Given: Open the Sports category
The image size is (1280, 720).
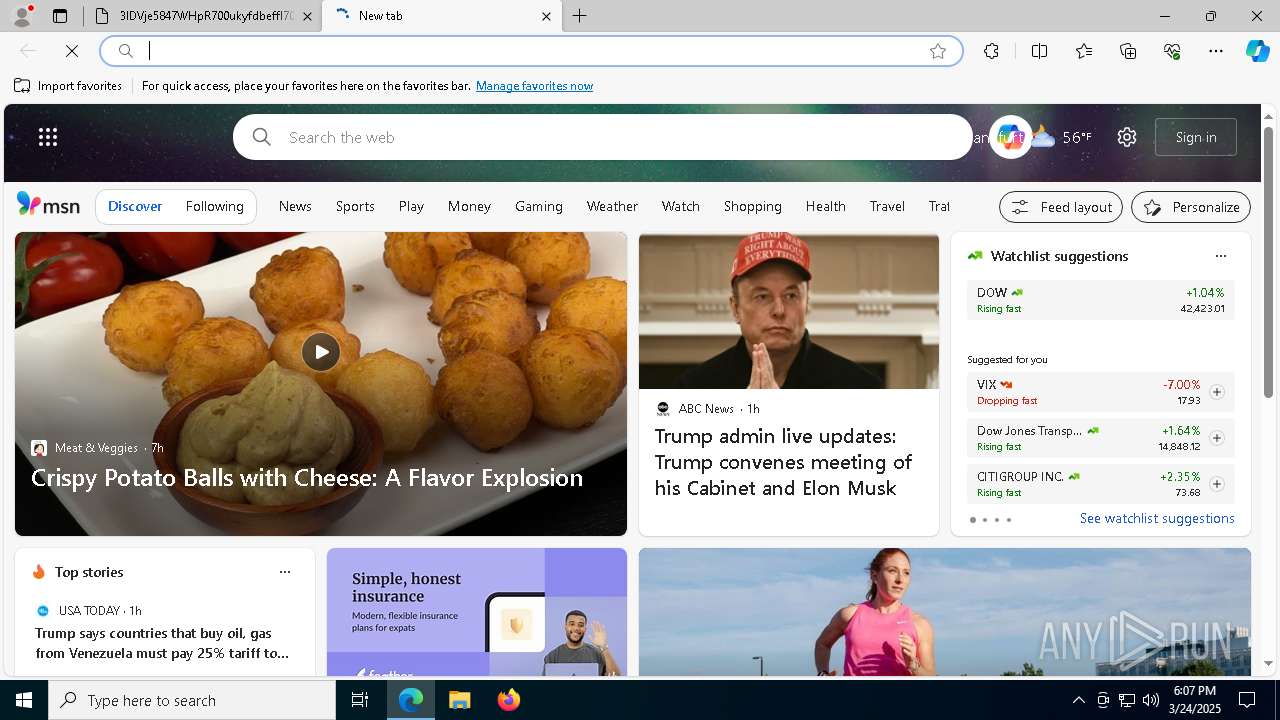Looking at the screenshot, I should coord(355,206).
